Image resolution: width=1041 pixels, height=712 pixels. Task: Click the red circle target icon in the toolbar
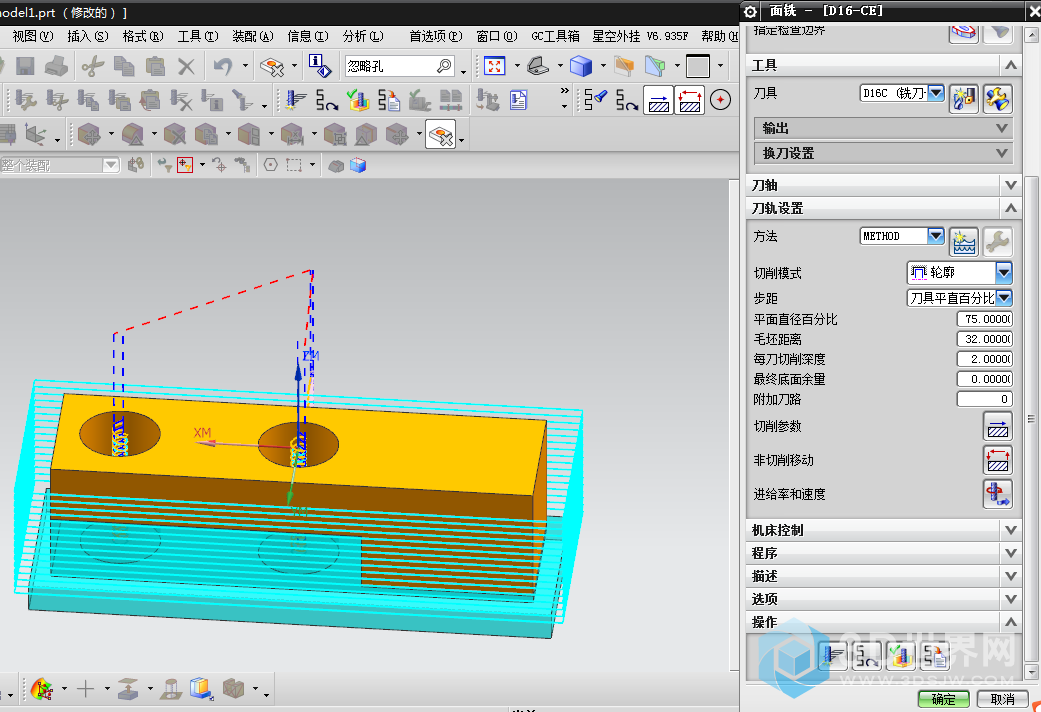point(720,100)
